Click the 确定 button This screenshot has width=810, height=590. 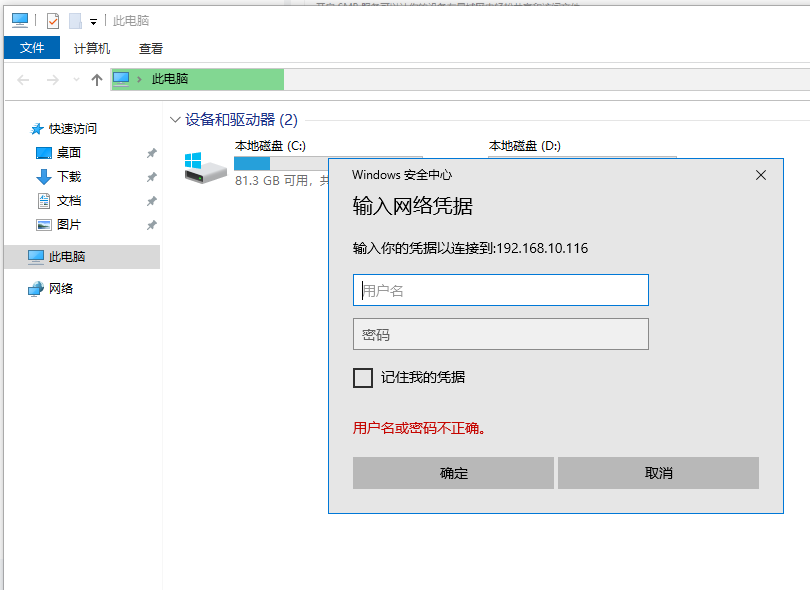[453, 473]
